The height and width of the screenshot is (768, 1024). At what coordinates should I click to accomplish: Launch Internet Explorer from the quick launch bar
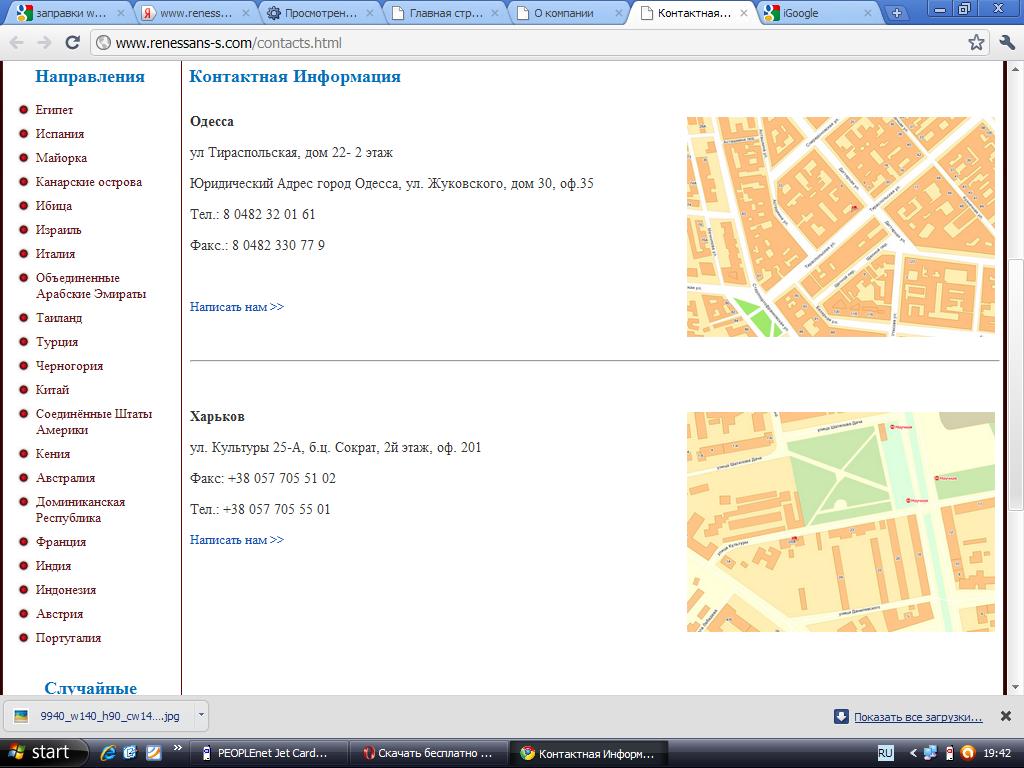tap(108, 752)
